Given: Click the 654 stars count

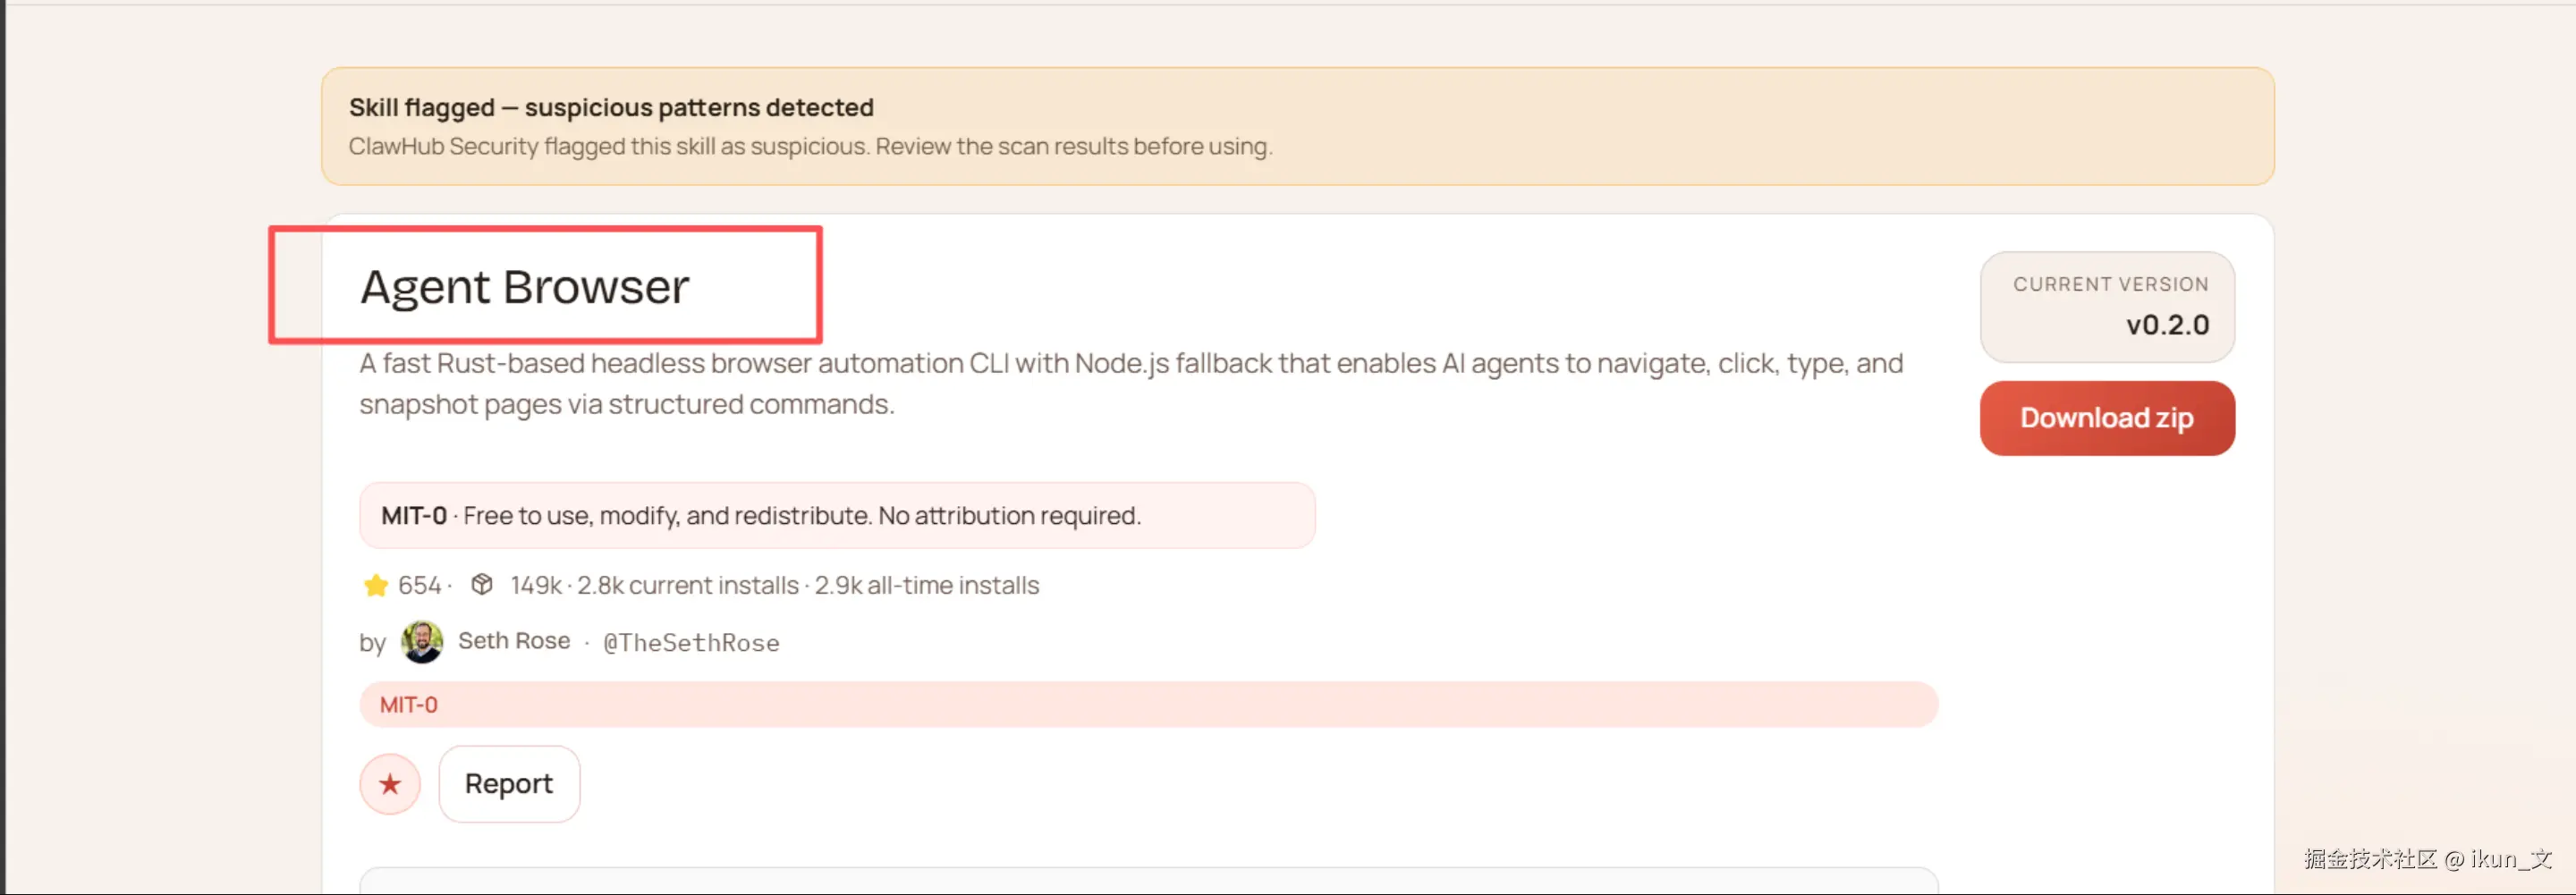Looking at the screenshot, I should coord(420,585).
